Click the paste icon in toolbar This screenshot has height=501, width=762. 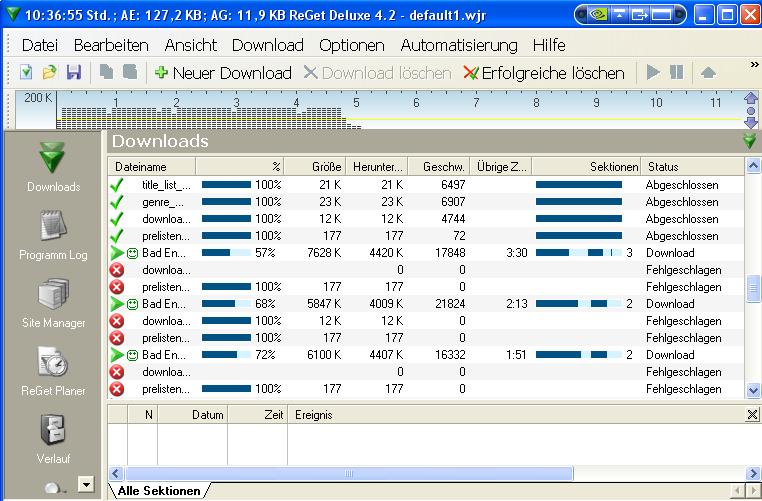130,72
